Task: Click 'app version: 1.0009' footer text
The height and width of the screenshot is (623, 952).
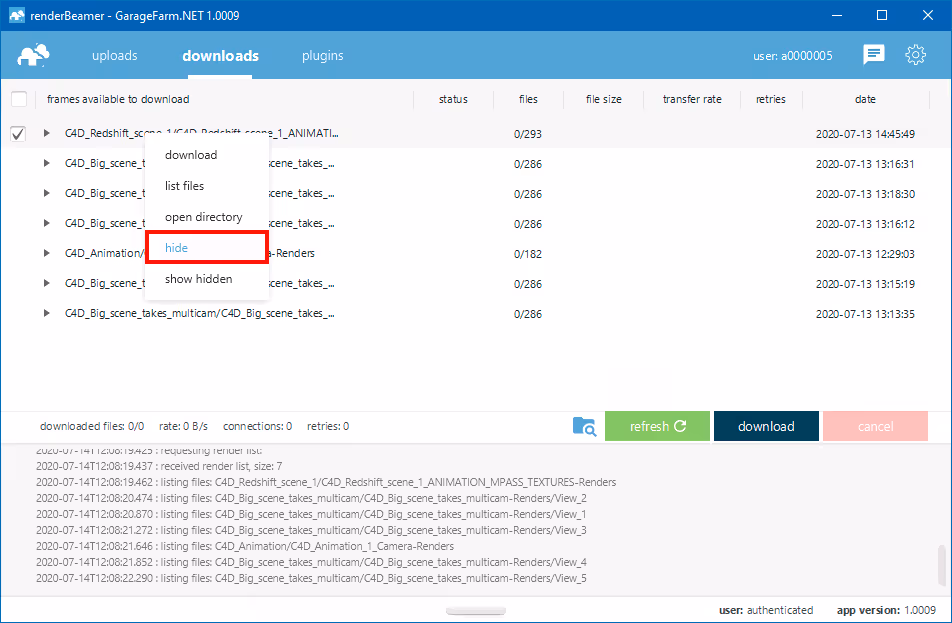Action: click(886, 610)
